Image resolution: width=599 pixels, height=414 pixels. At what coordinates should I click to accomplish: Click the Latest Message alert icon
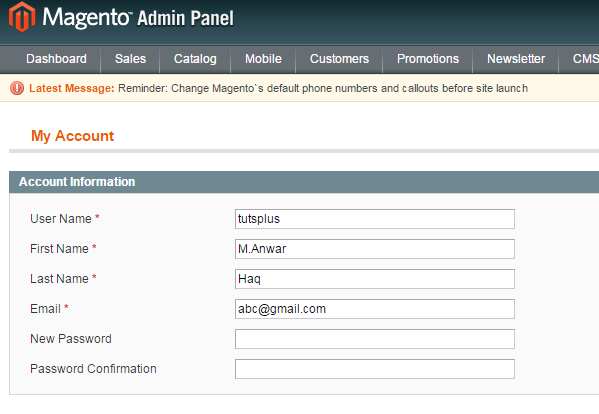tap(17, 88)
